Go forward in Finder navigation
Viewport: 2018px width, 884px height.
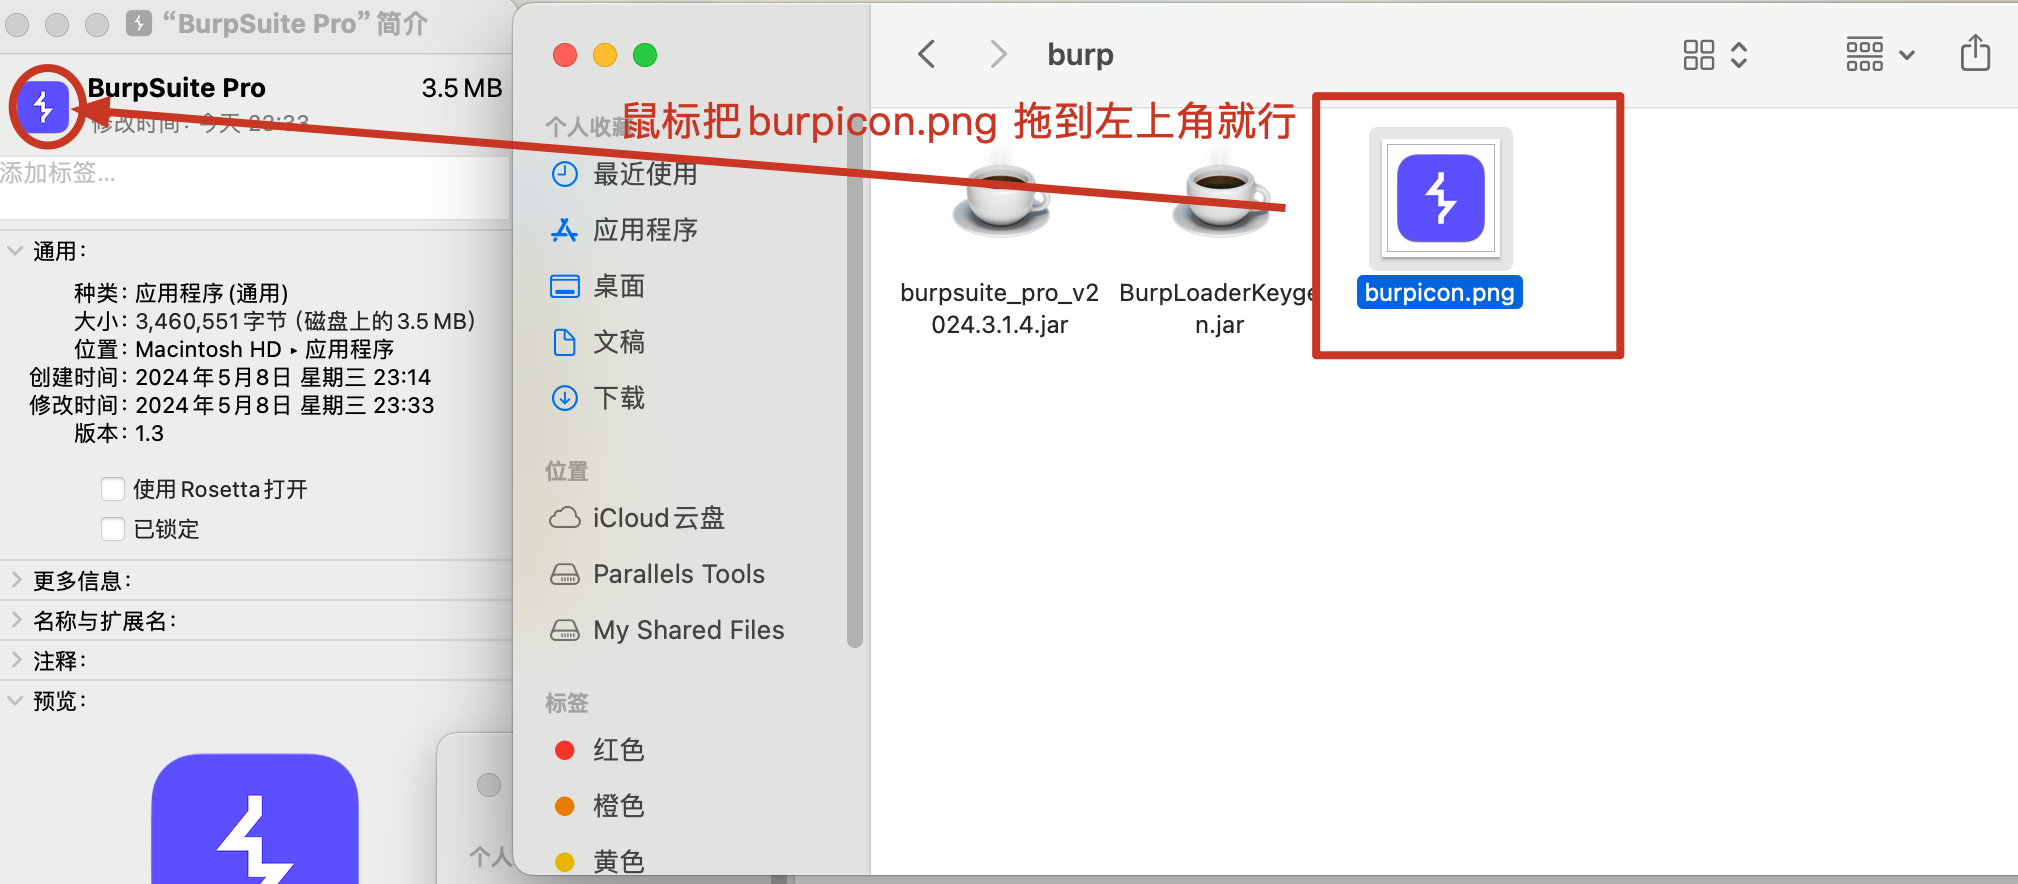(x=997, y=54)
